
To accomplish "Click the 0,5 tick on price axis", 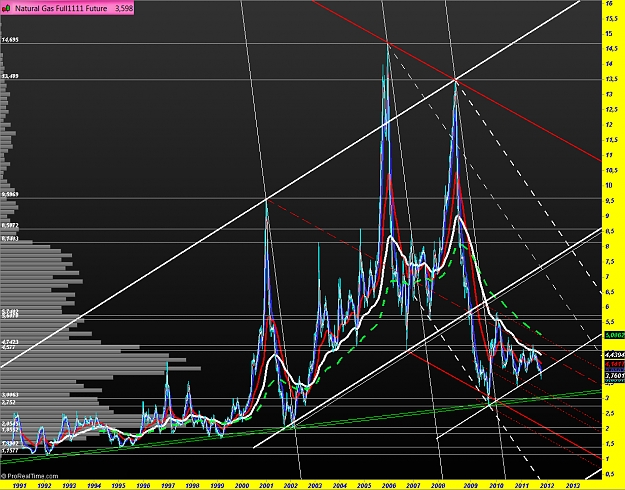I will (x=609, y=474).
